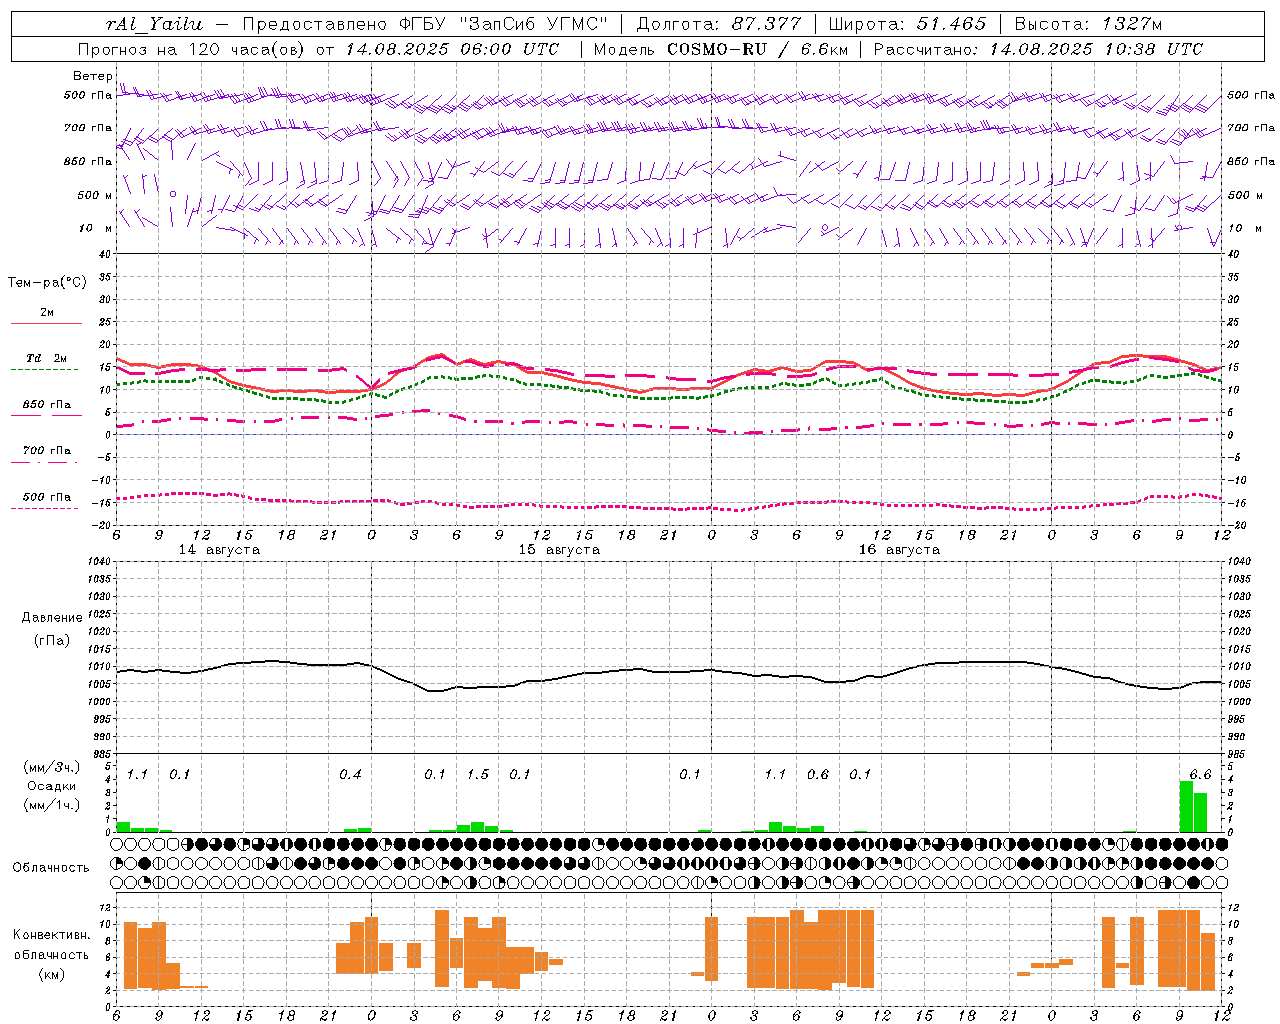Select the forecast start 14.08.2025 06:00 UTC

pyautogui.click(x=453, y=49)
